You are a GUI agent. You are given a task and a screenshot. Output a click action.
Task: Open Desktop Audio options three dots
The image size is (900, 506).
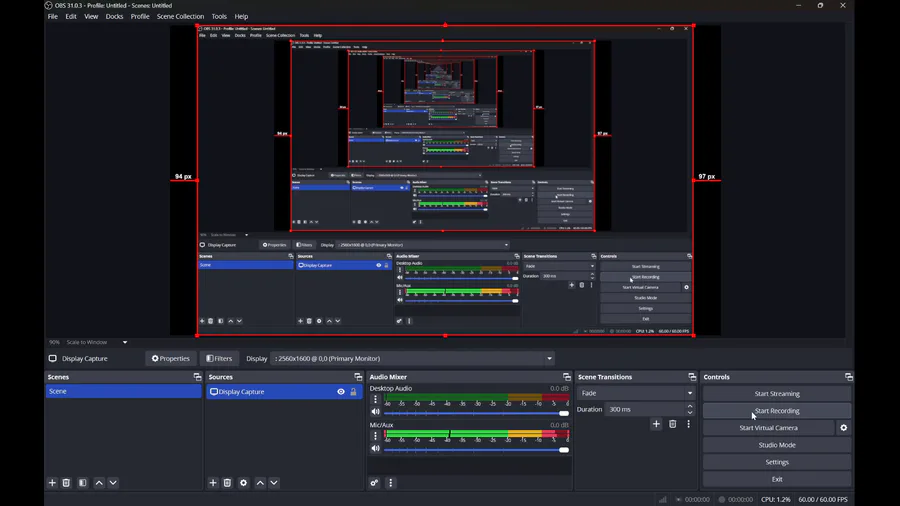tap(375, 399)
